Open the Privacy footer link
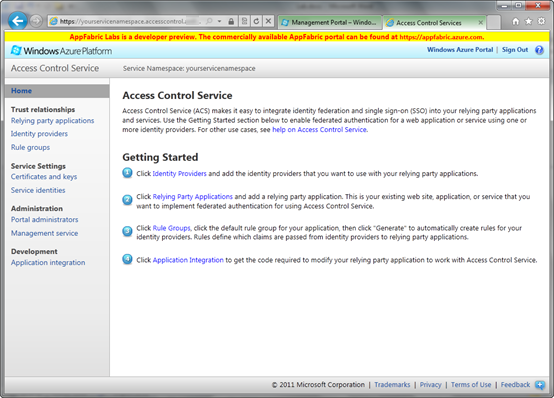554x398 pixels. click(x=431, y=385)
